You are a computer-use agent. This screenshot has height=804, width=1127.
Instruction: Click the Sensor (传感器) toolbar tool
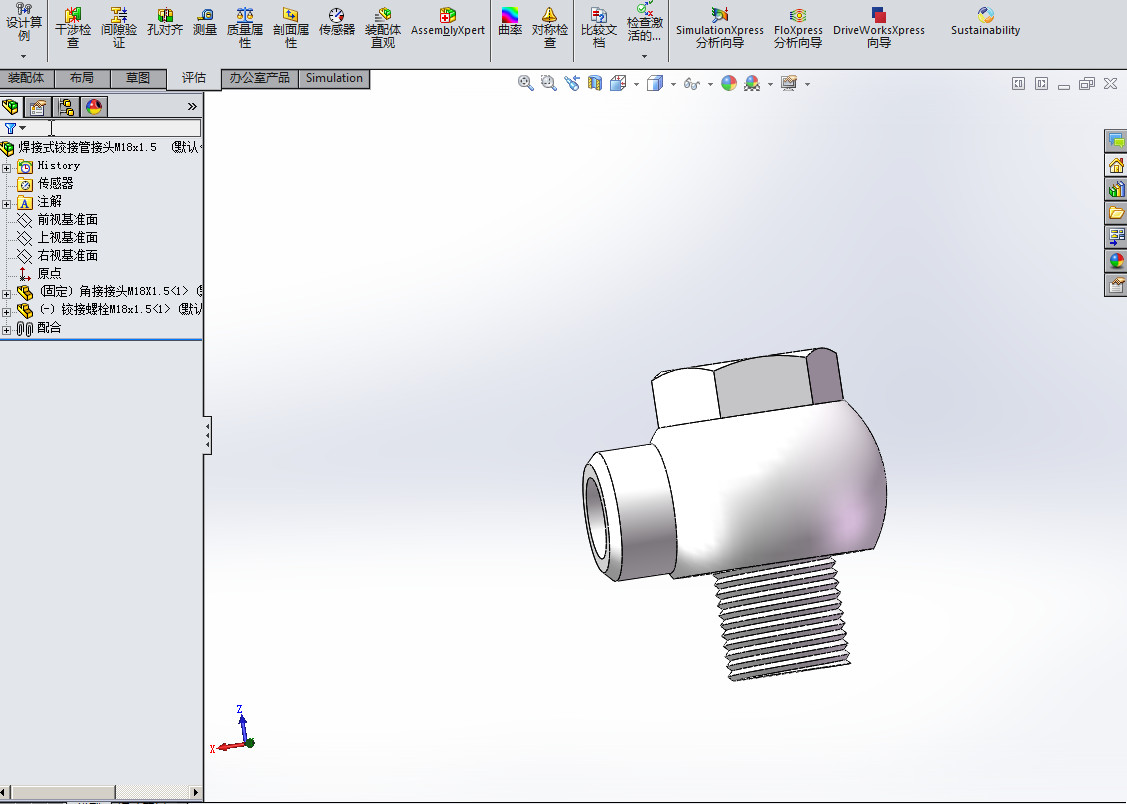pos(336,22)
